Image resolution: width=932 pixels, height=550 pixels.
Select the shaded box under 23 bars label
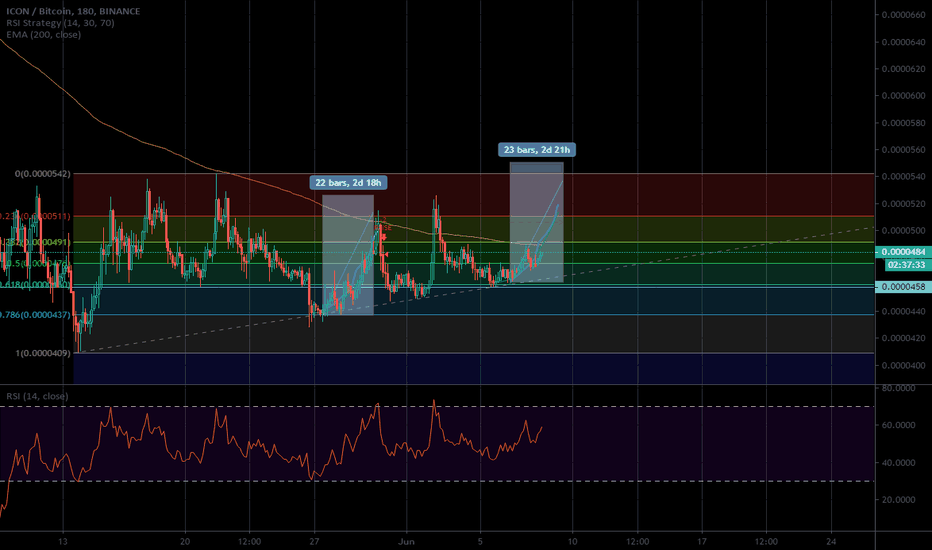537,222
